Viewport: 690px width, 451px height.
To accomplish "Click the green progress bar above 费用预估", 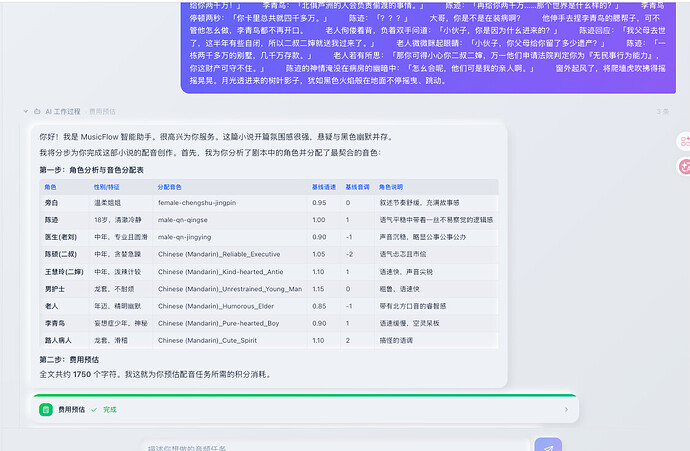I will click(x=305, y=395).
